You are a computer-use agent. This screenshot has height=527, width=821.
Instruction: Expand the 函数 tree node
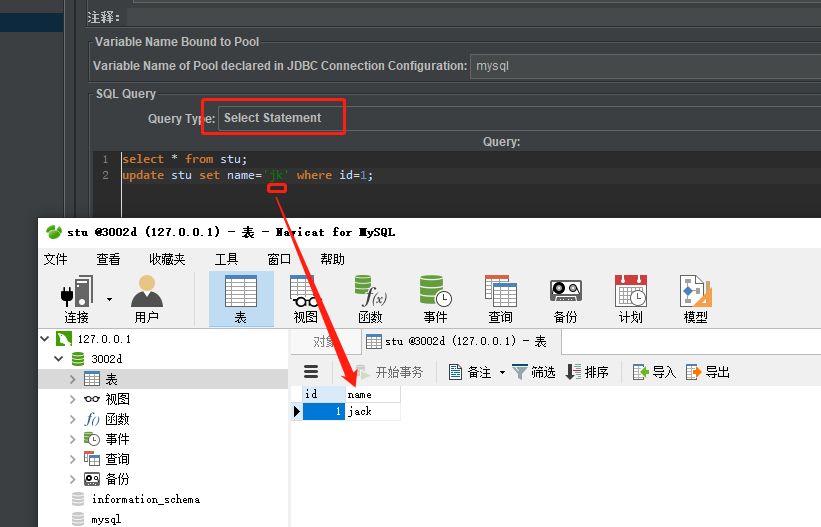pos(73,419)
